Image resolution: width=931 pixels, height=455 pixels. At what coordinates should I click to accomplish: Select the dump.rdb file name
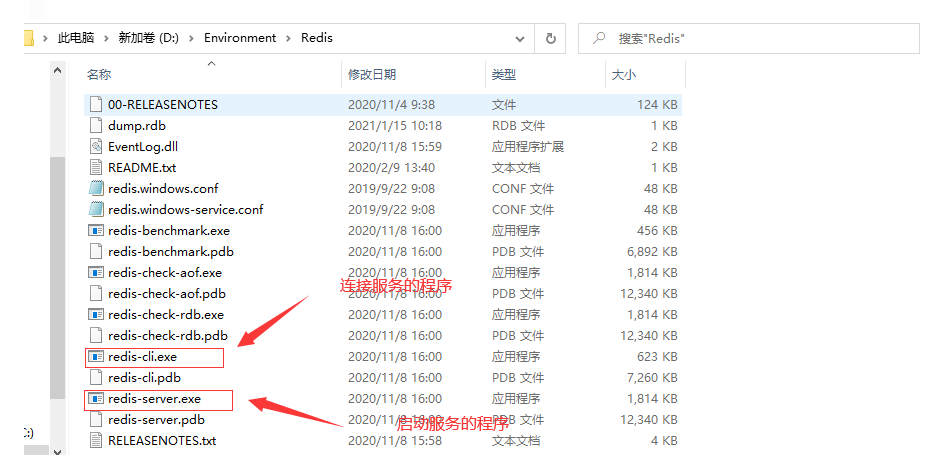pyautogui.click(x=137, y=125)
